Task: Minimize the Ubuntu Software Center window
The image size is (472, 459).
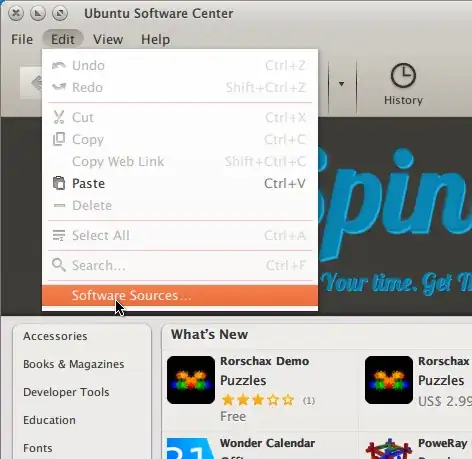Action: click(x=38, y=13)
